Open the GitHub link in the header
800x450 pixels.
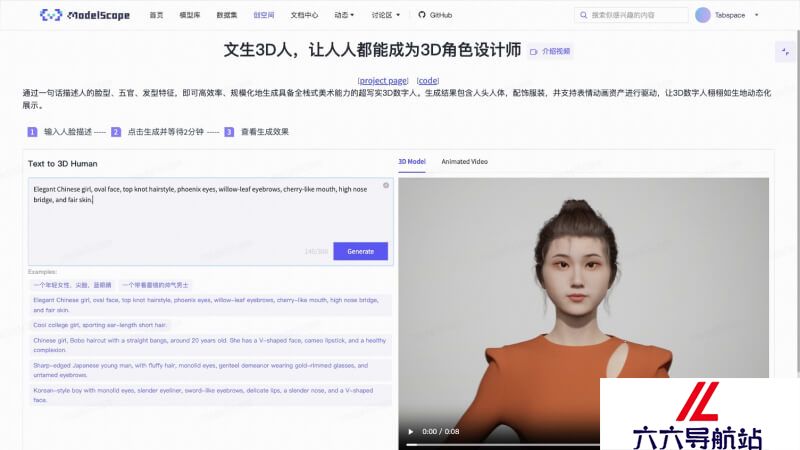435,15
